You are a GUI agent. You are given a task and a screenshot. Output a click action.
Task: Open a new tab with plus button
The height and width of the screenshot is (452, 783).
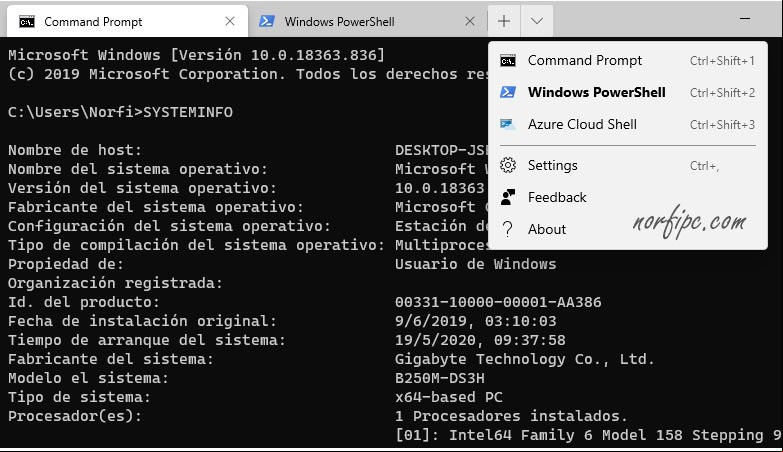coord(504,21)
